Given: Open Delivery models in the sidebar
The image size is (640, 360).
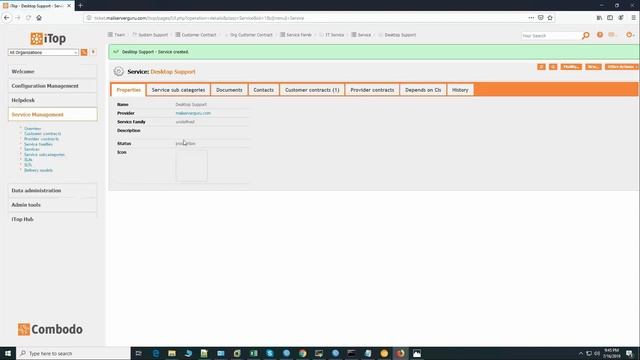Looking at the screenshot, I should pos(38,170).
